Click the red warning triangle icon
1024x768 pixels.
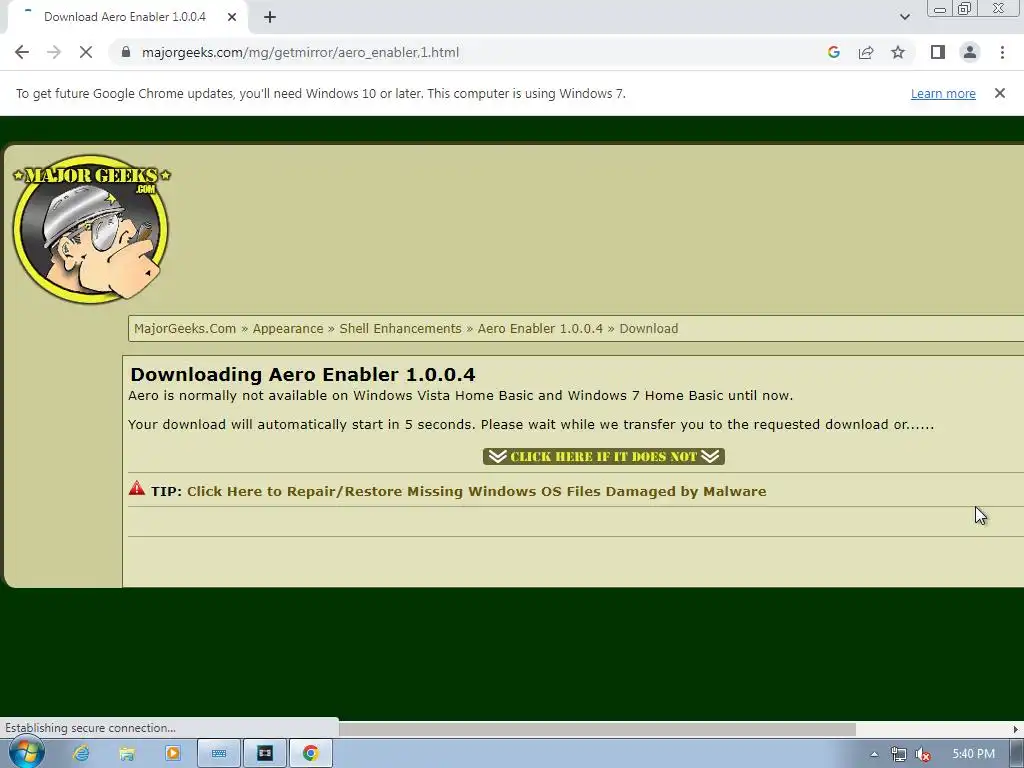coord(136,488)
